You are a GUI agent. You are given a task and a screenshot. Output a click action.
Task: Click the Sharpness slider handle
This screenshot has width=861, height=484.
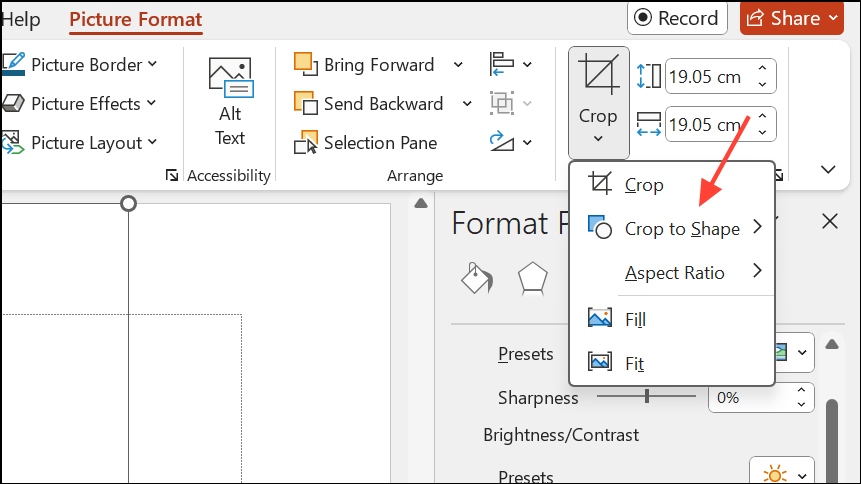[647, 396]
